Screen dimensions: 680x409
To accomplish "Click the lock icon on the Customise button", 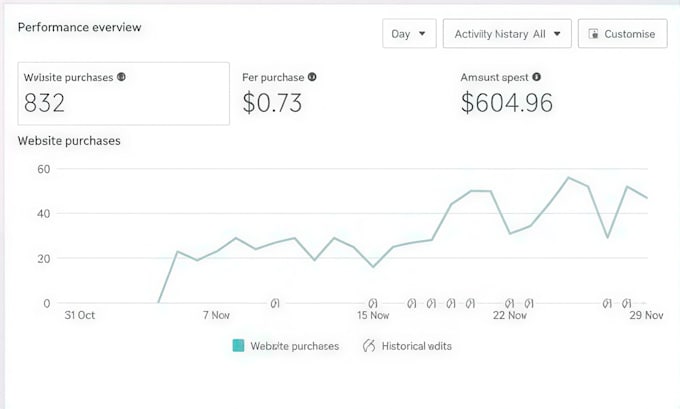I will [x=593, y=34].
